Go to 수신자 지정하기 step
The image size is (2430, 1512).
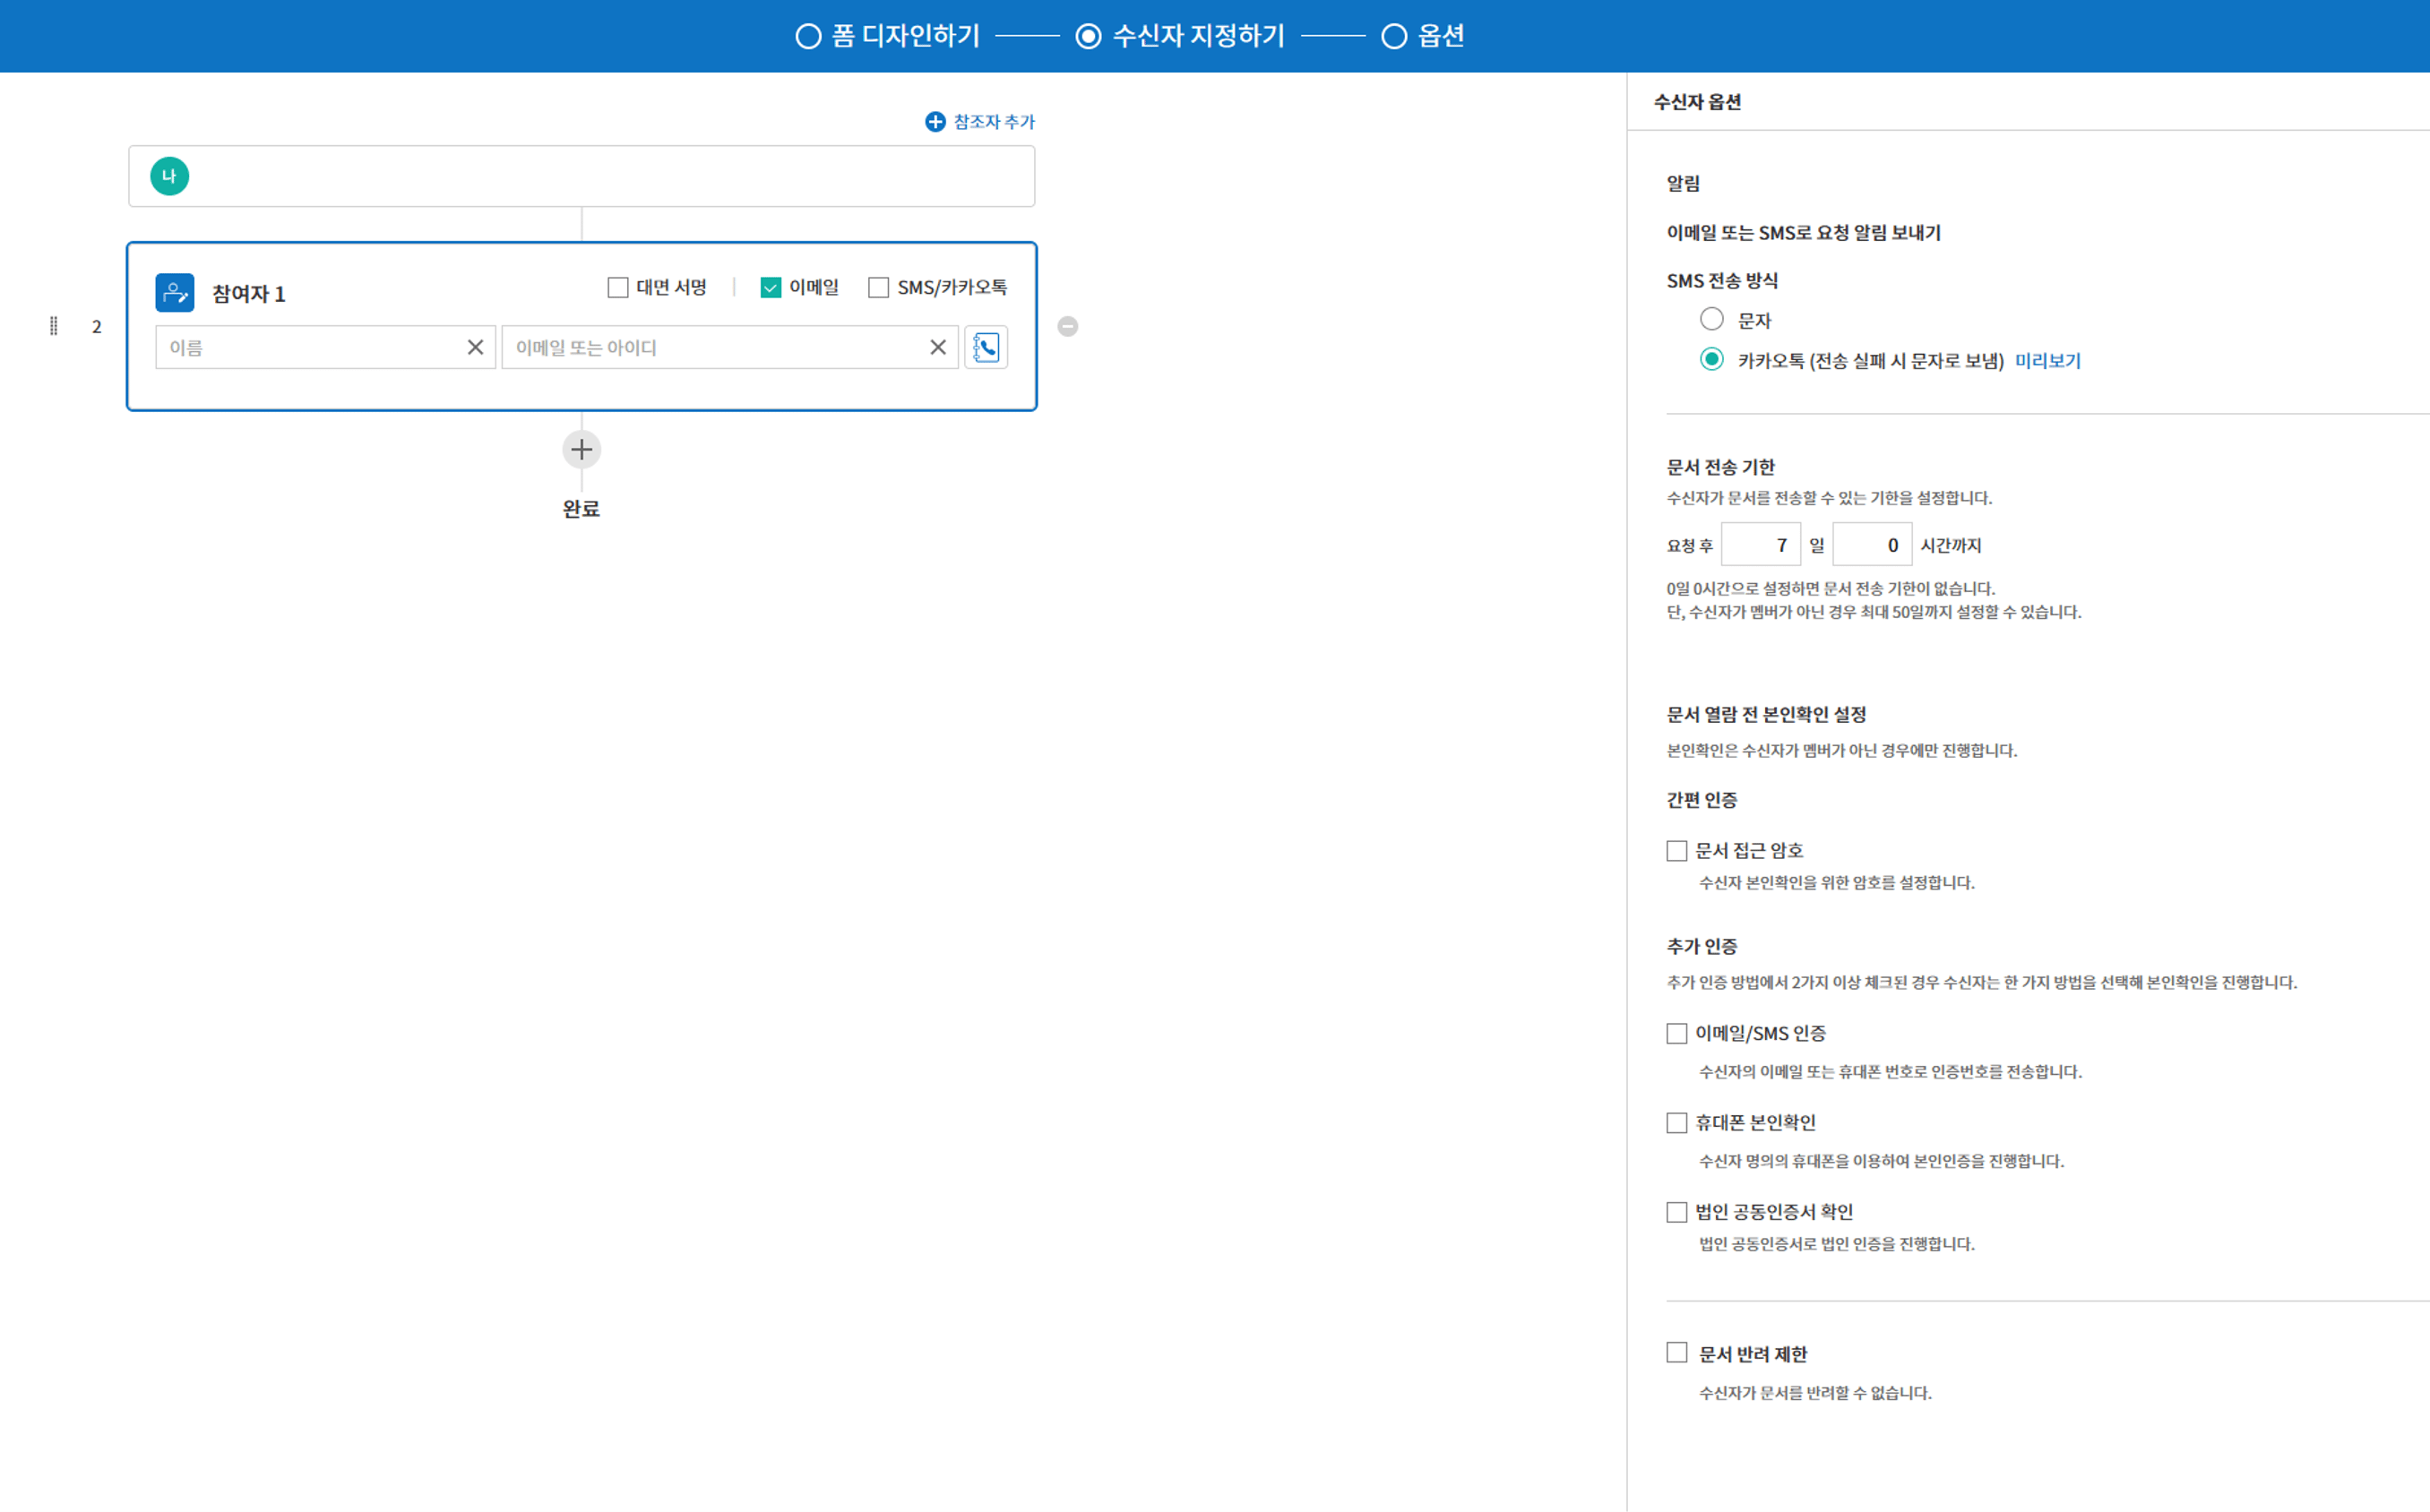[1180, 36]
